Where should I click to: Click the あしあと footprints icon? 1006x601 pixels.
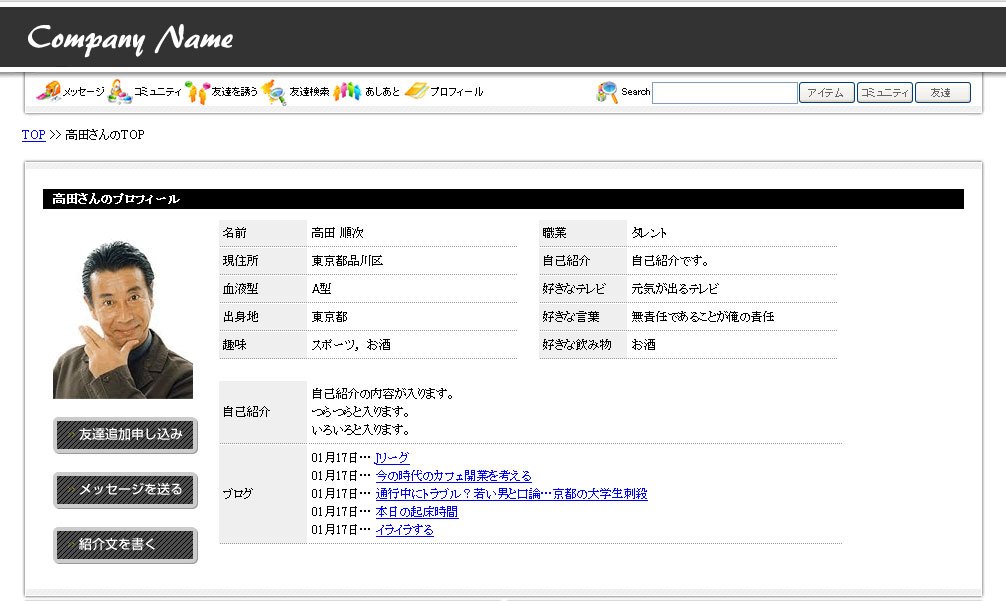[x=347, y=92]
